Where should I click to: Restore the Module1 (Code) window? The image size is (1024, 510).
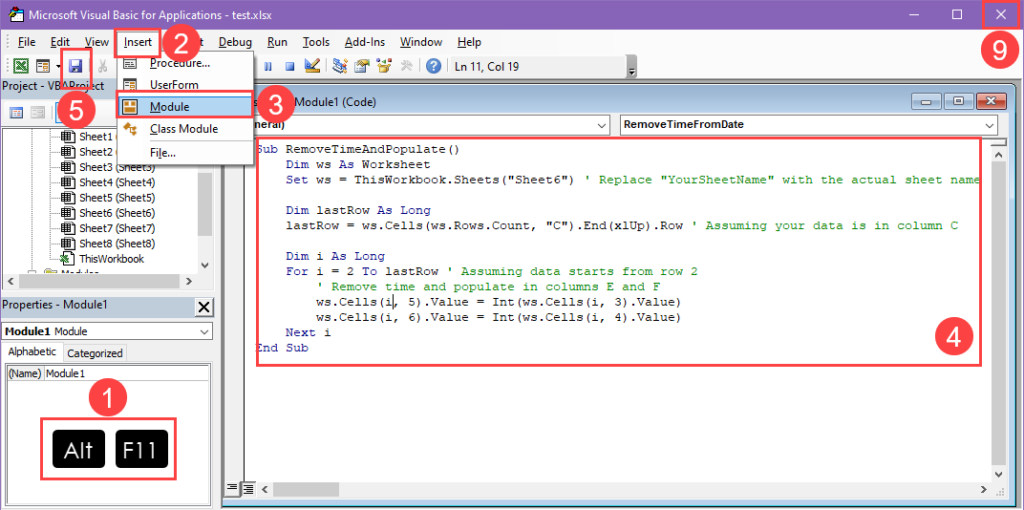click(958, 101)
